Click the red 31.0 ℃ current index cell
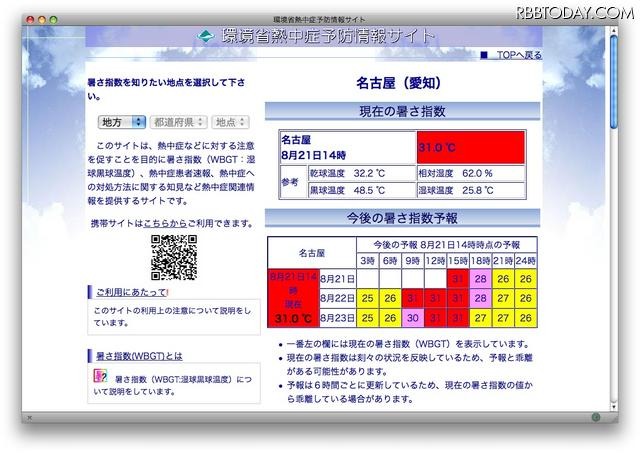The height and width of the screenshot is (453, 640). click(471, 147)
